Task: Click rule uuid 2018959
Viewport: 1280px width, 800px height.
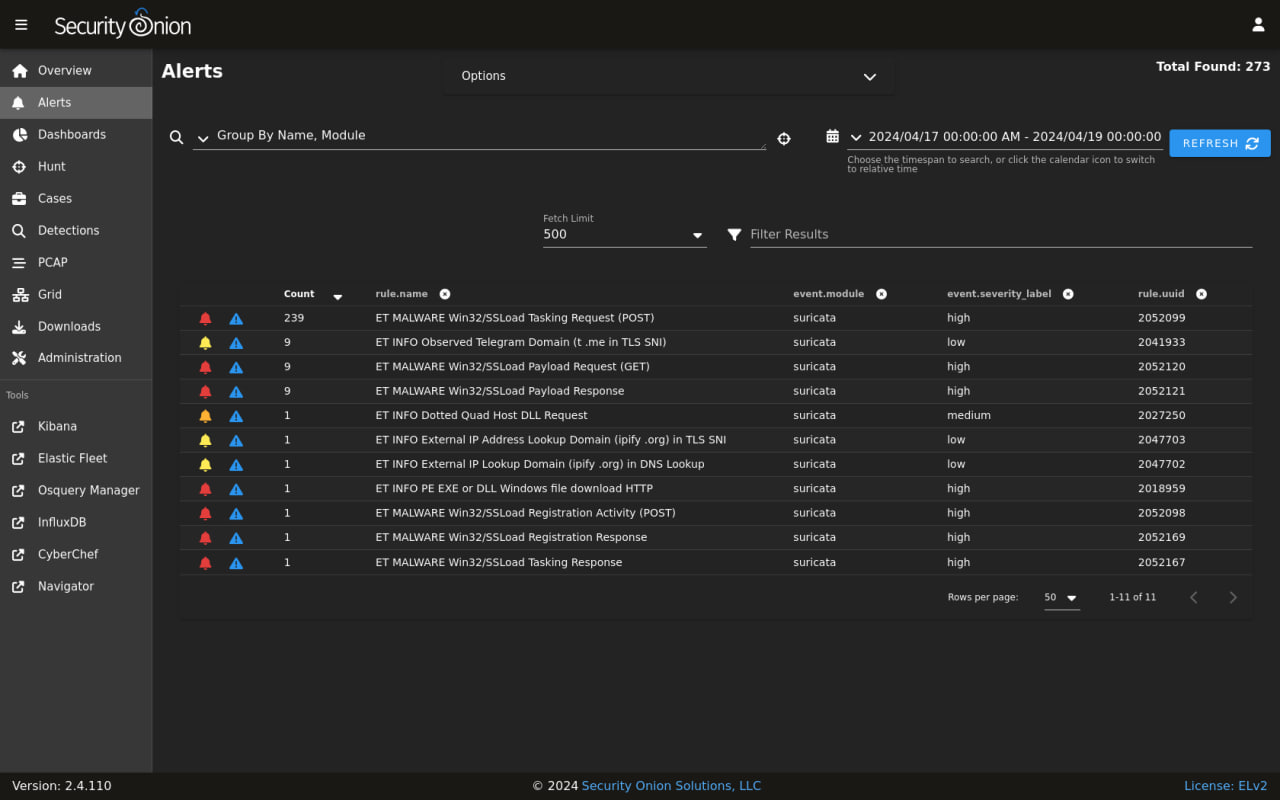Action: [1161, 489]
